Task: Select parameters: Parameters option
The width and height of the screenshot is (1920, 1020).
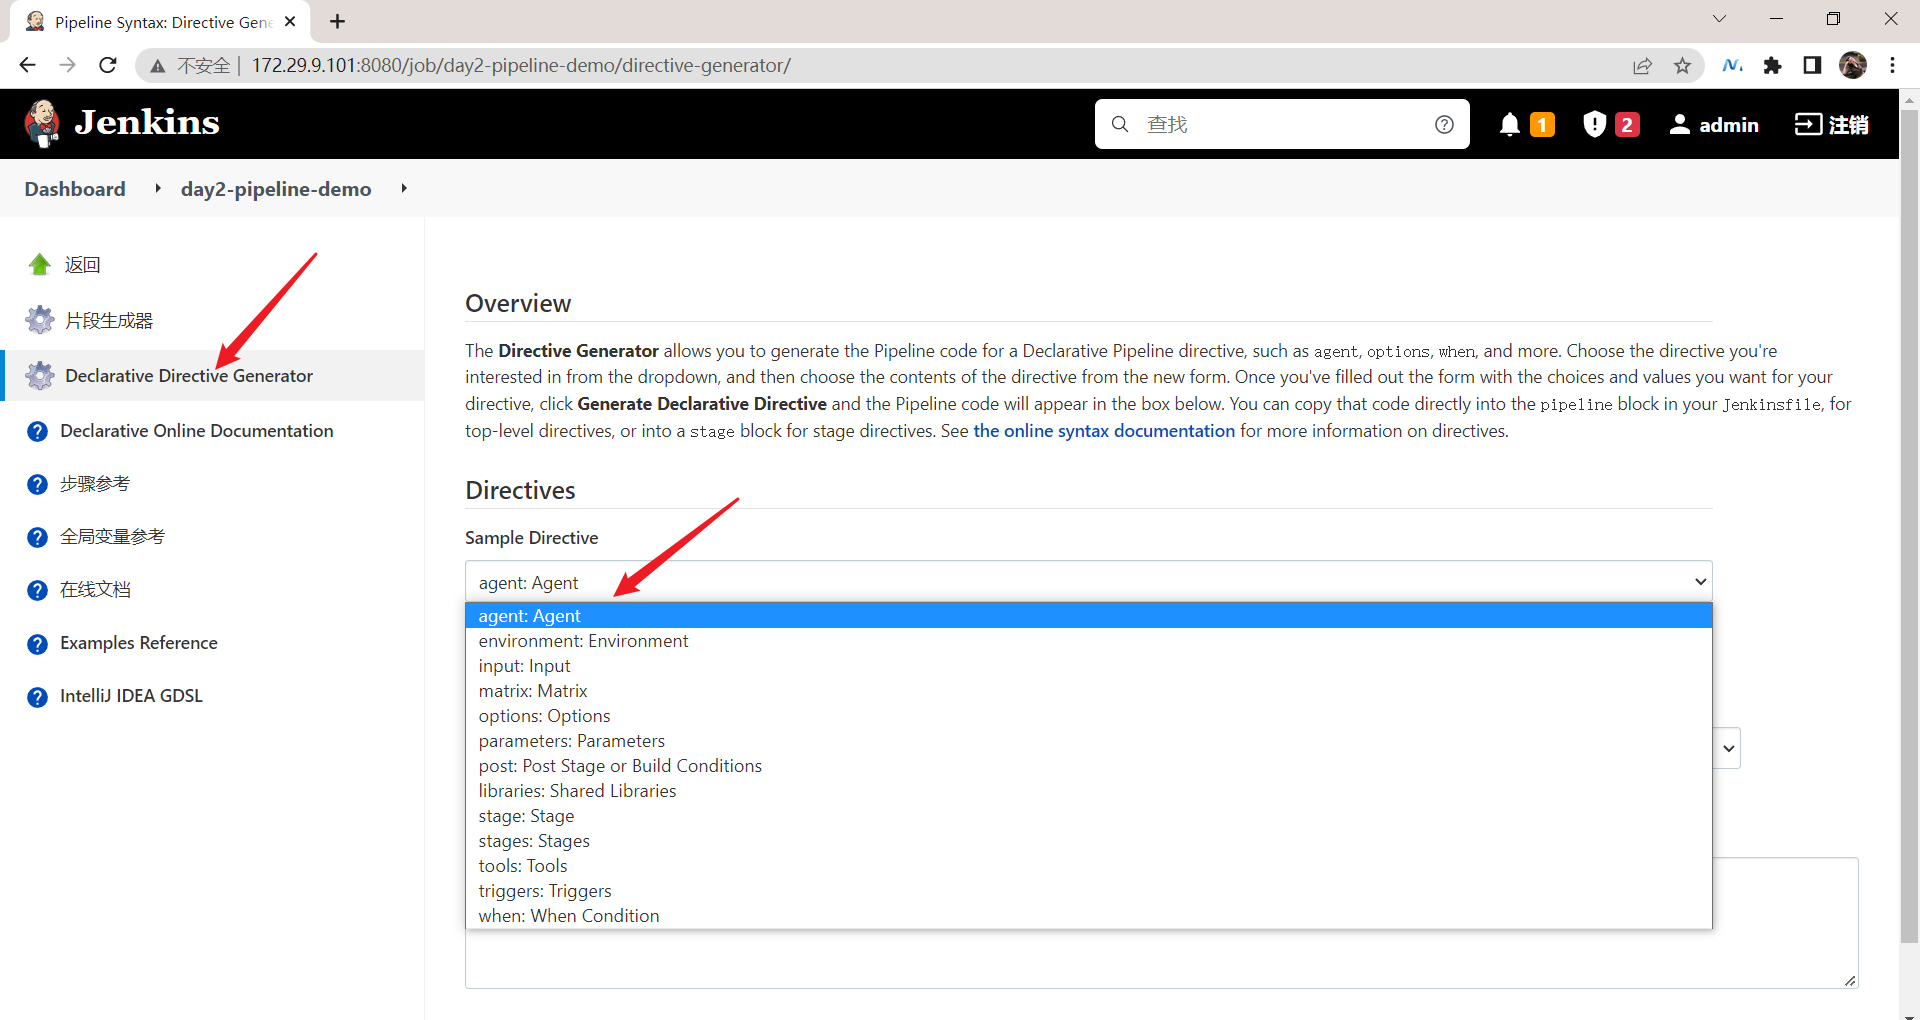Action: click(x=1088, y=741)
